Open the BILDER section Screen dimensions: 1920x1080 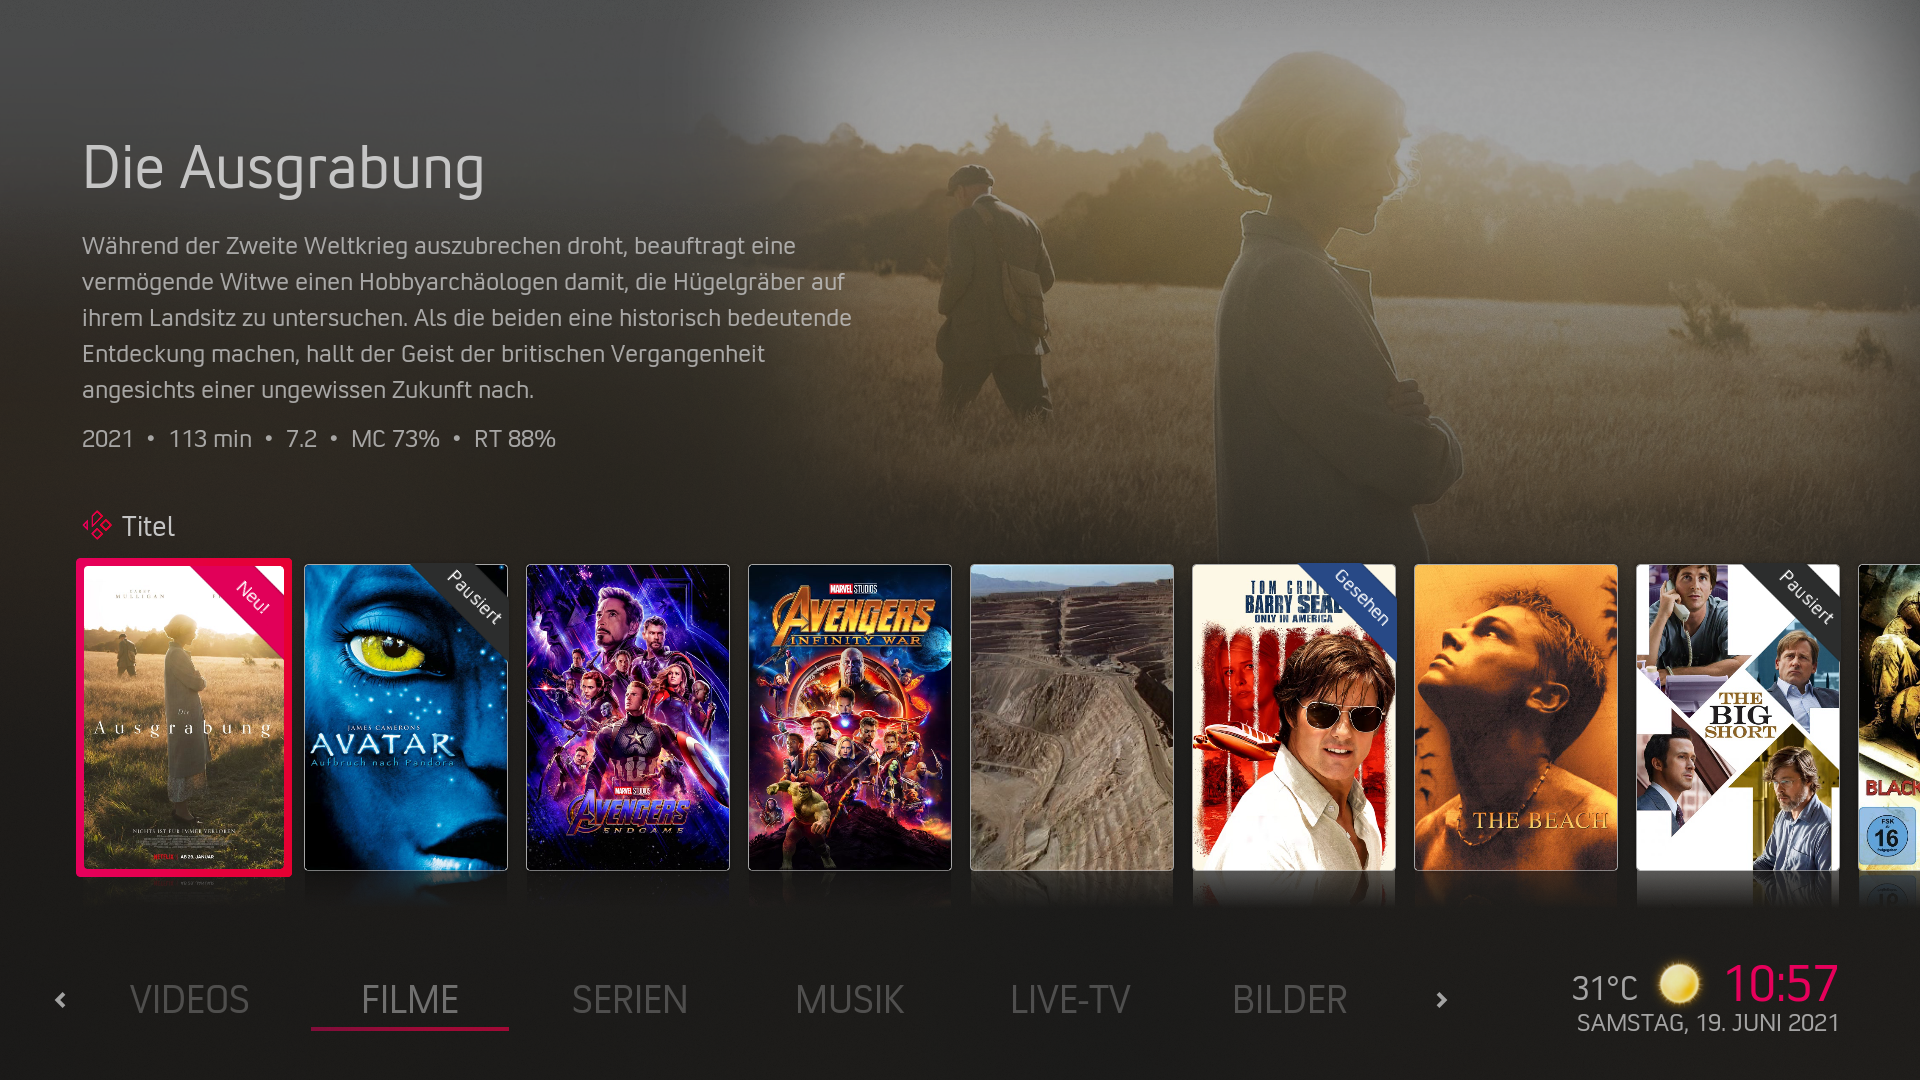(x=1290, y=1000)
